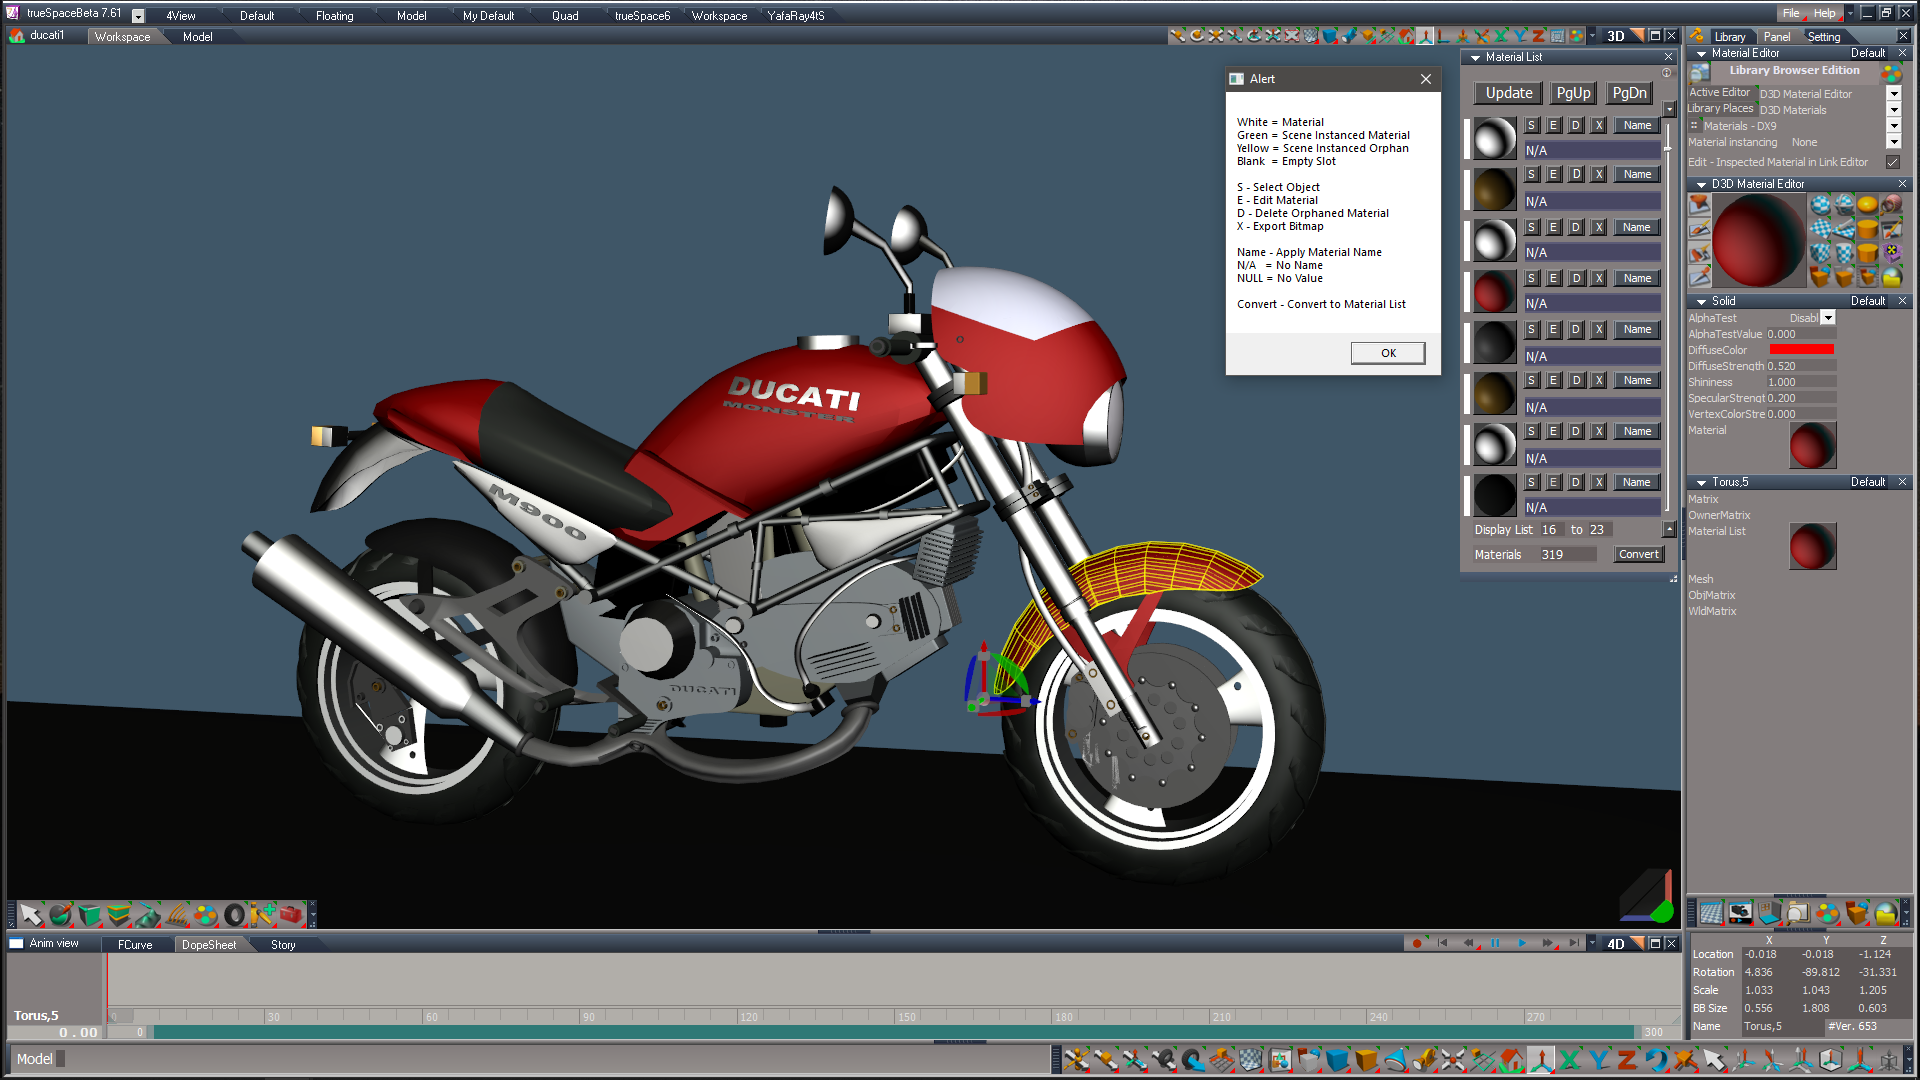
Task: Switch to the Floating layout tab
Action: [335, 16]
